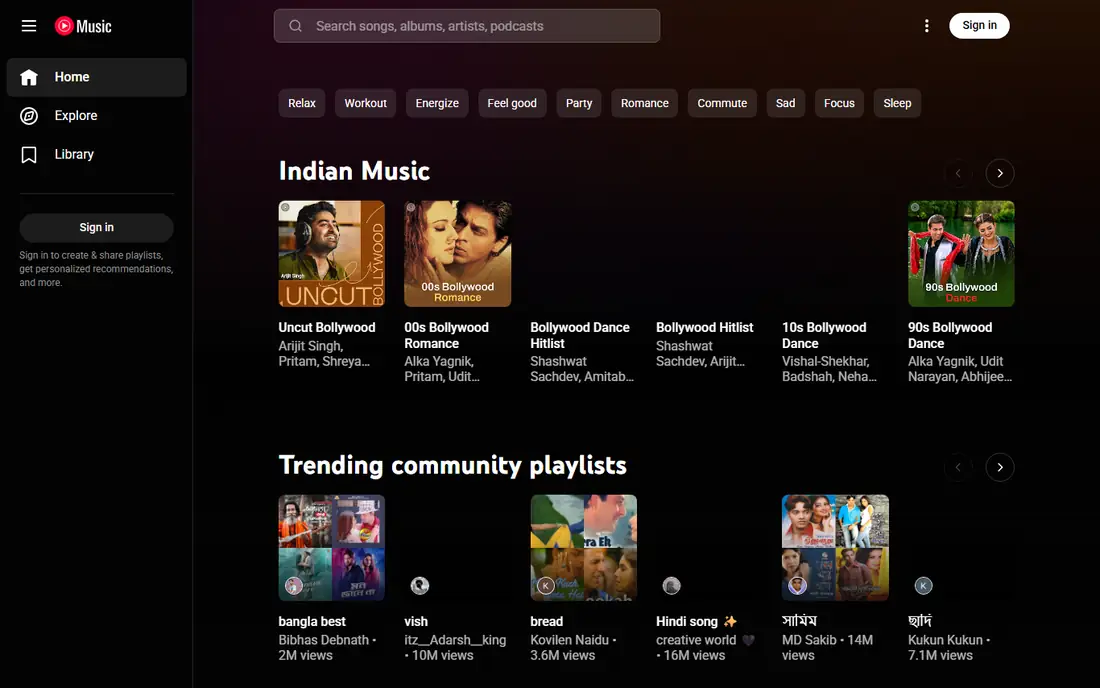Image resolution: width=1100 pixels, height=688 pixels.
Task: Click Vishal-Shekhar, Badshah, Neha artist text
Action: coord(829,369)
